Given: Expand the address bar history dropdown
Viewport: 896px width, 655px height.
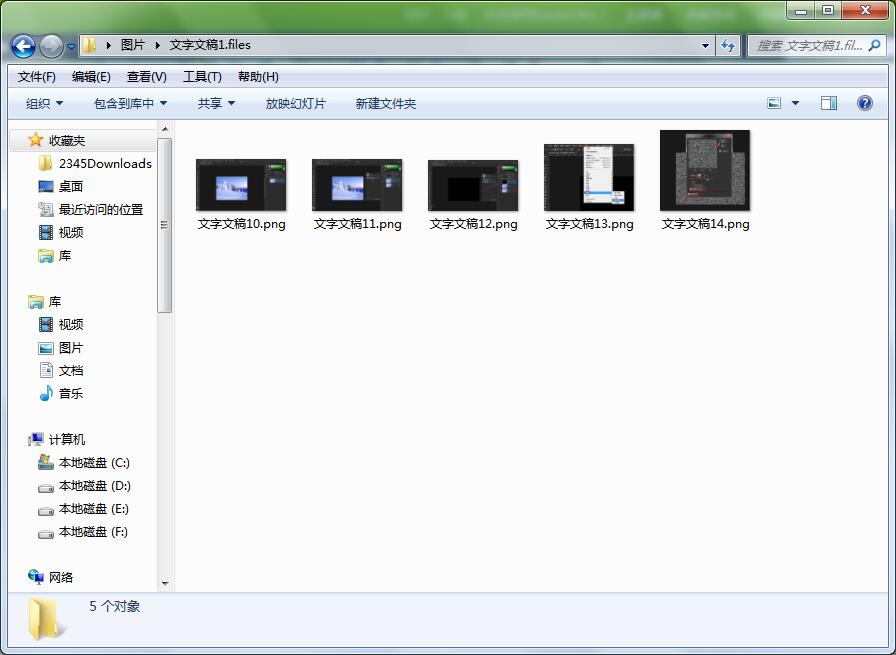Looking at the screenshot, I should point(705,46).
